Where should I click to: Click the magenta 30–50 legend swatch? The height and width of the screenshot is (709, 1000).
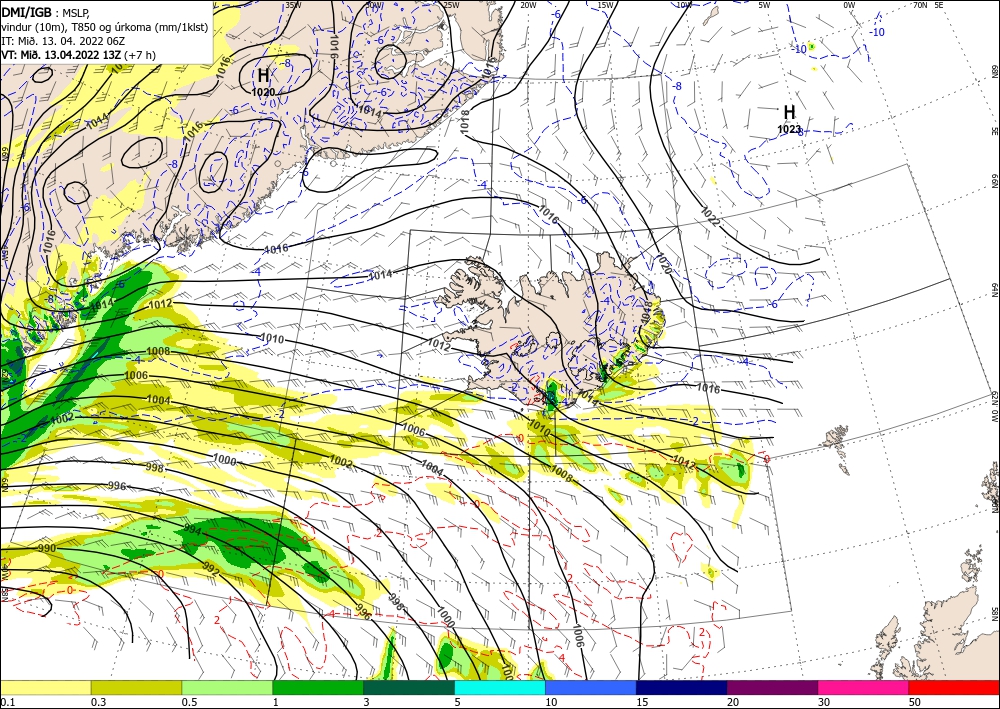[864, 687]
